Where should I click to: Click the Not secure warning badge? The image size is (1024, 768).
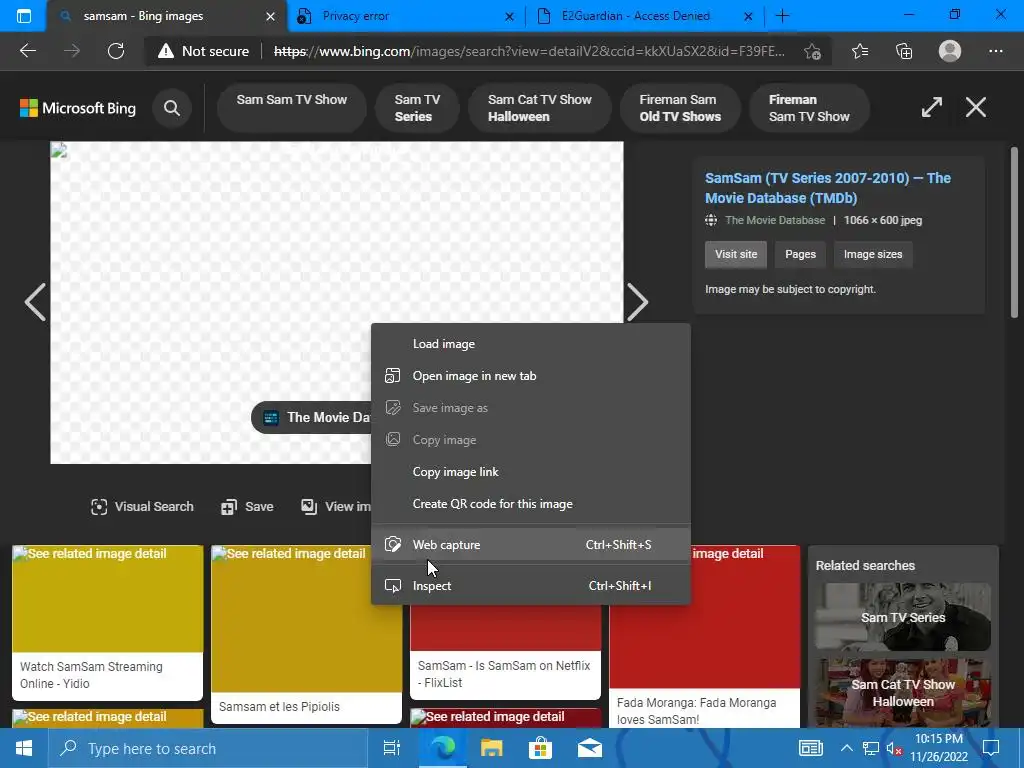(x=203, y=51)
